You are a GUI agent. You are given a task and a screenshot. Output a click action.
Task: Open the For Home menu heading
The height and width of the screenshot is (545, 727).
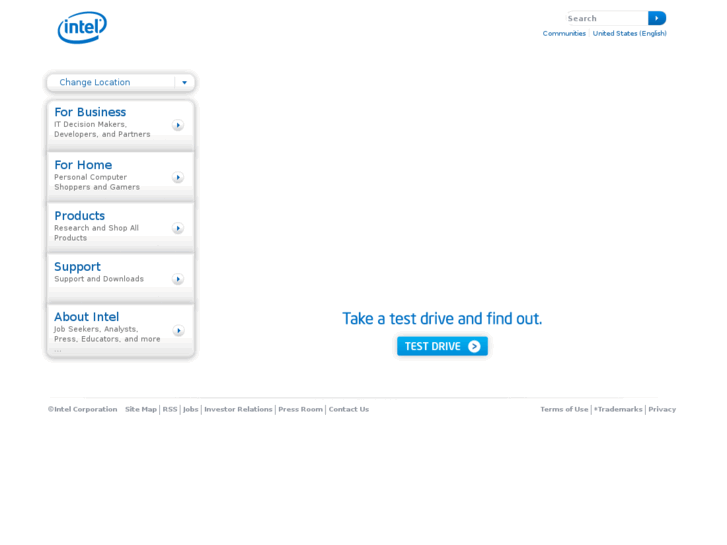tap(83, 165)
